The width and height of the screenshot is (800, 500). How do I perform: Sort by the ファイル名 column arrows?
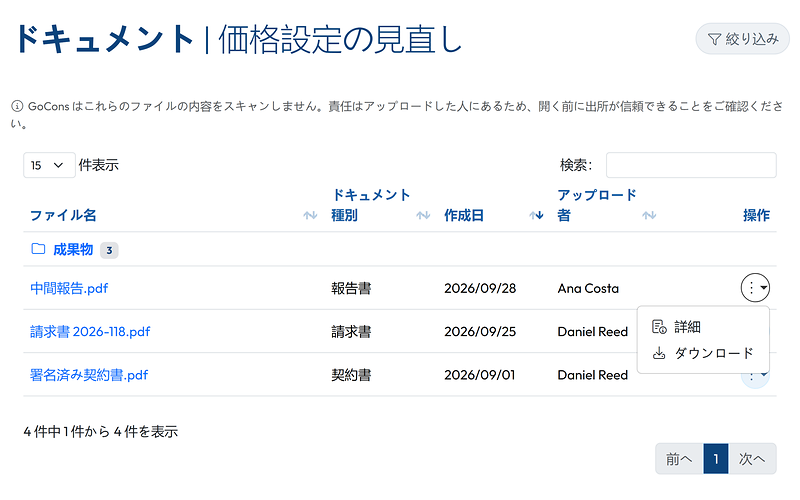(x=310, y=215)
